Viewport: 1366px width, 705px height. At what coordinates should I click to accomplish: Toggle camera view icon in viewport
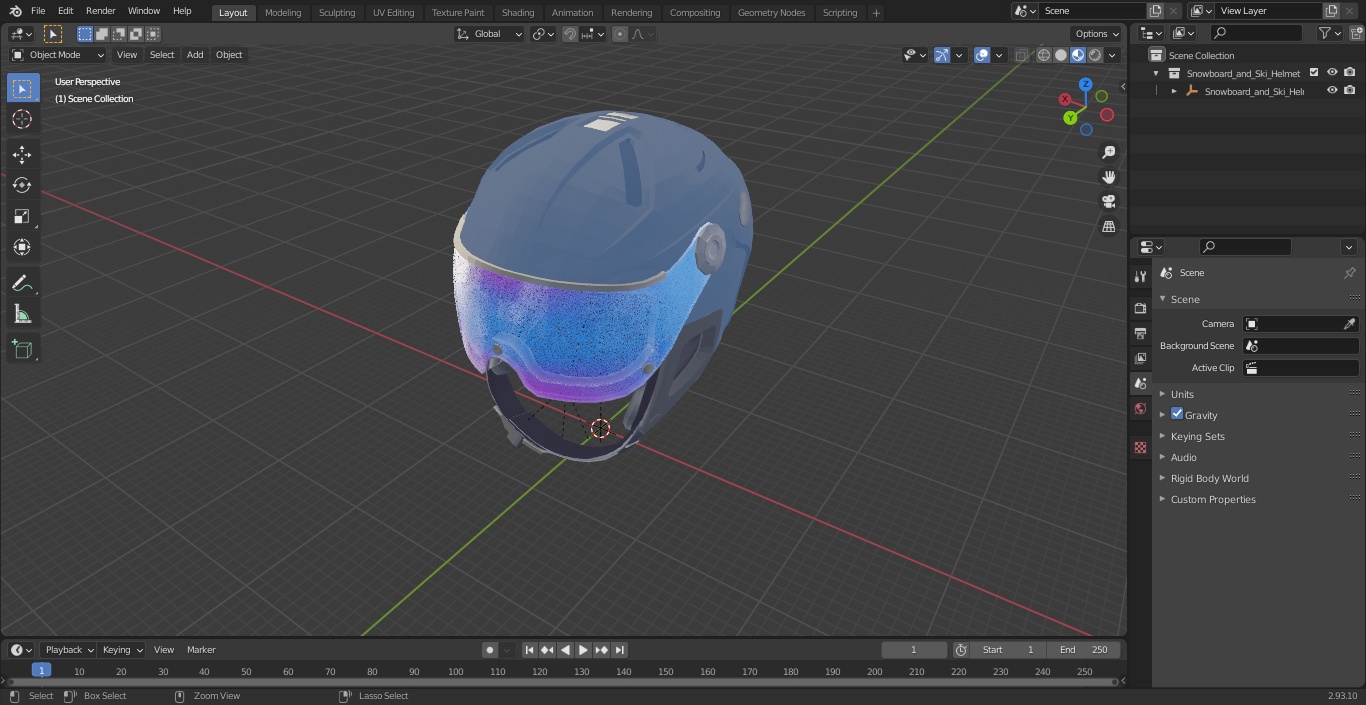(1108, 201)
